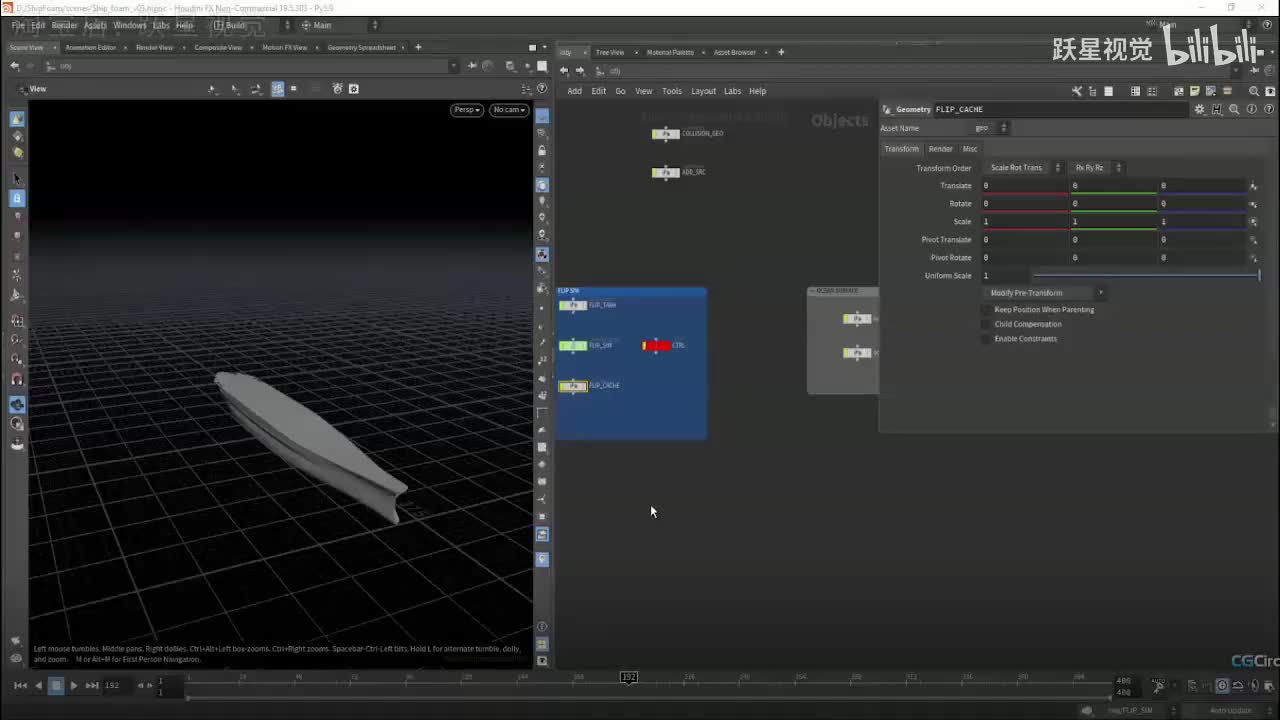Viewport: 1280px width, 720px height.
Task: Open the Persp viewport dropdown
Action: [467, 110]
